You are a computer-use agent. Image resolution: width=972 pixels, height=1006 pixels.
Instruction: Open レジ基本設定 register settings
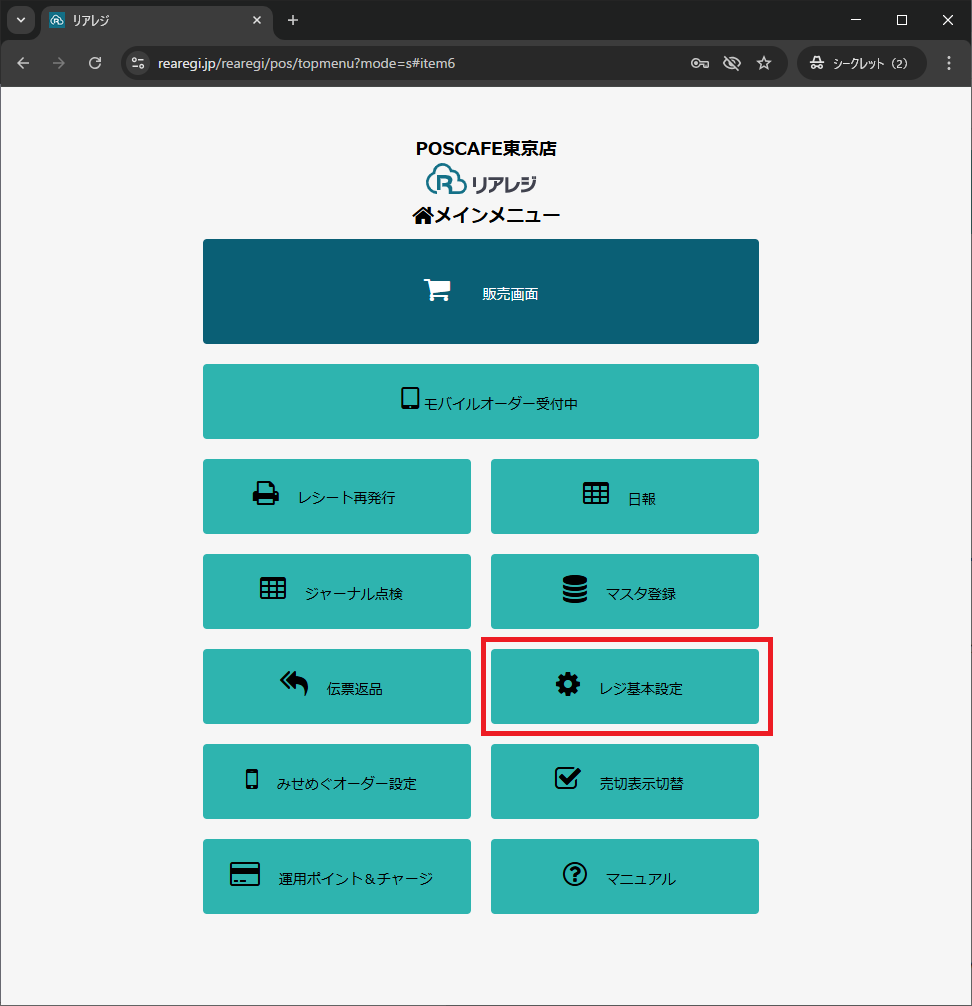coord(624,686)
